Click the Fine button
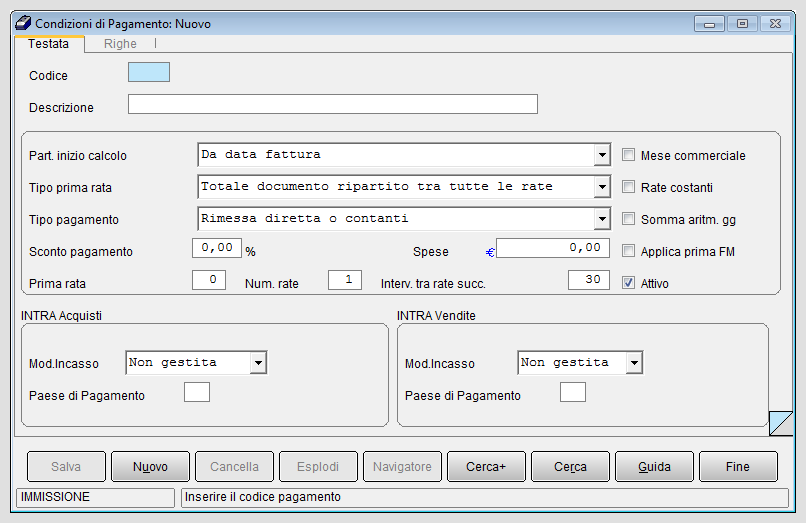The height and width of the screenshot is (523, 806). click(x=738, y=466)
